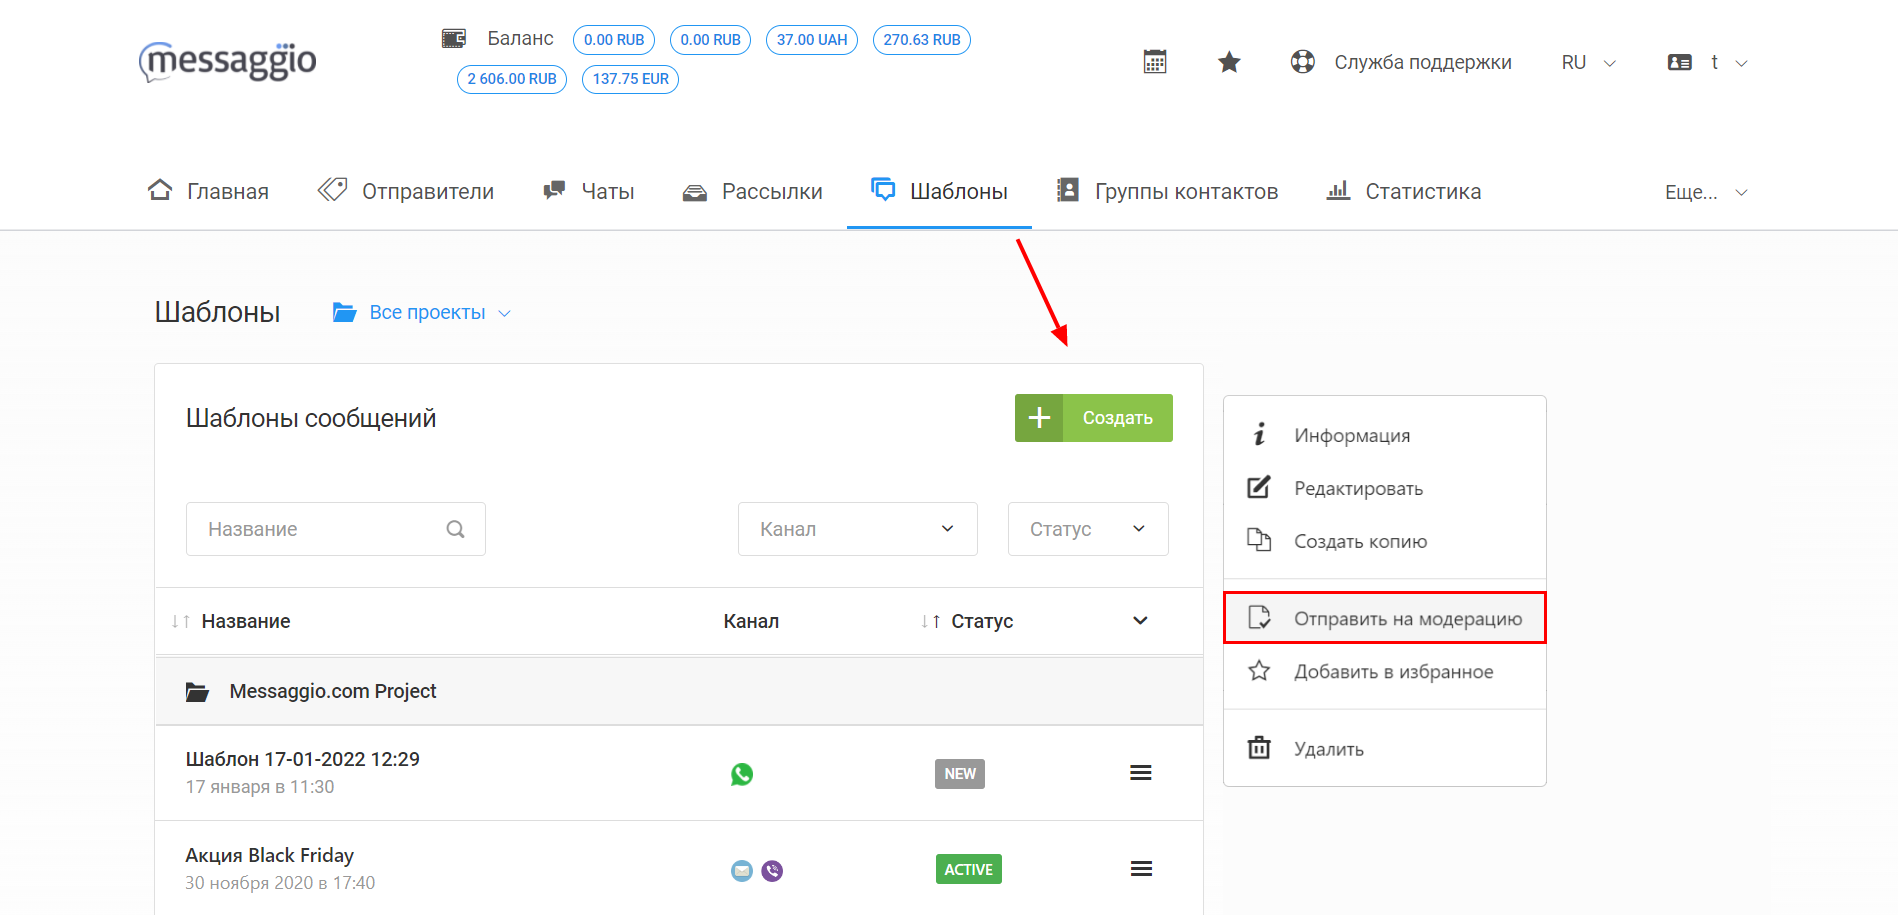This screenshot has height=915, width=1898.
Task: Expand the Еще... menu
Action: tap(1706, 192)
